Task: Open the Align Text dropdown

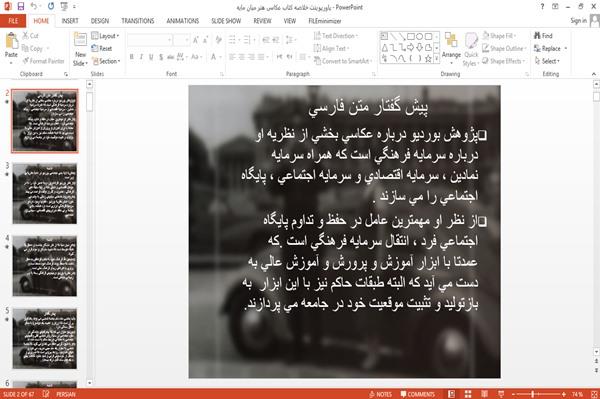Action: (331, 48)
